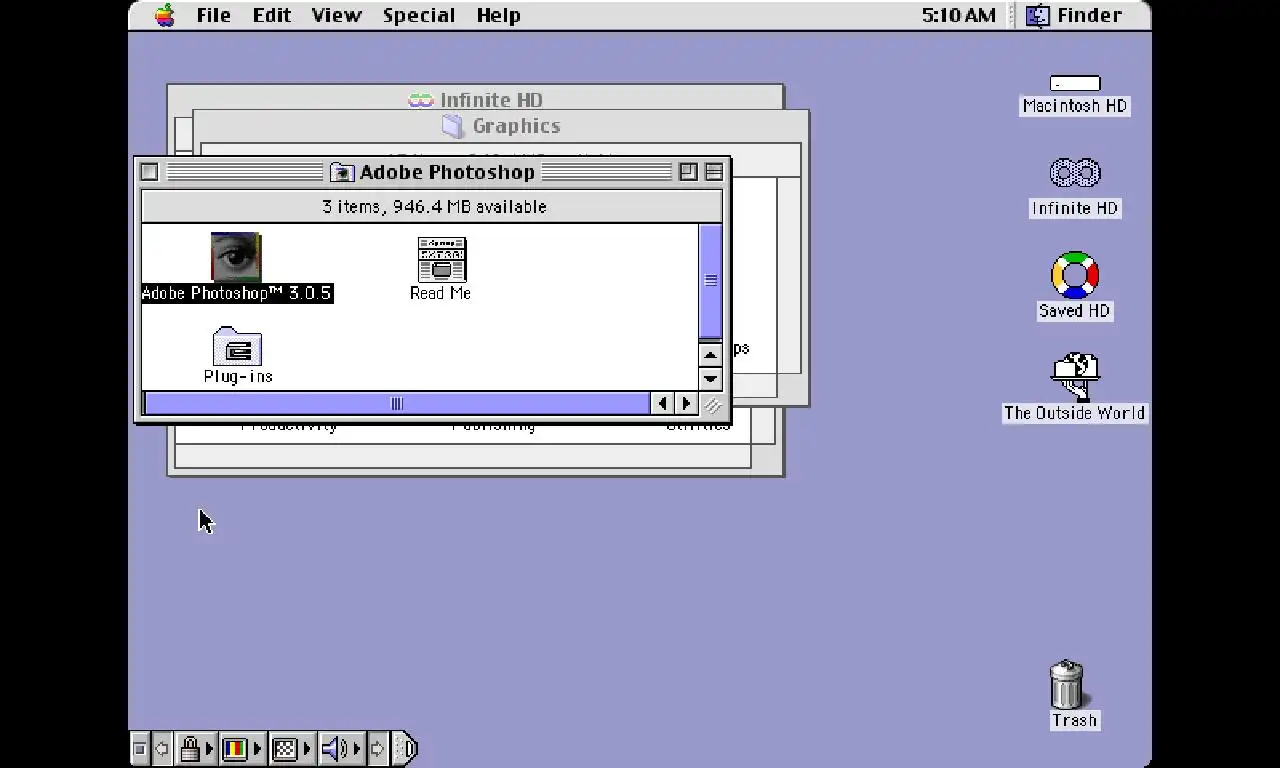Select the Saved HD lifesaver icon
1280x768 pixels.
click(1075, 275)
